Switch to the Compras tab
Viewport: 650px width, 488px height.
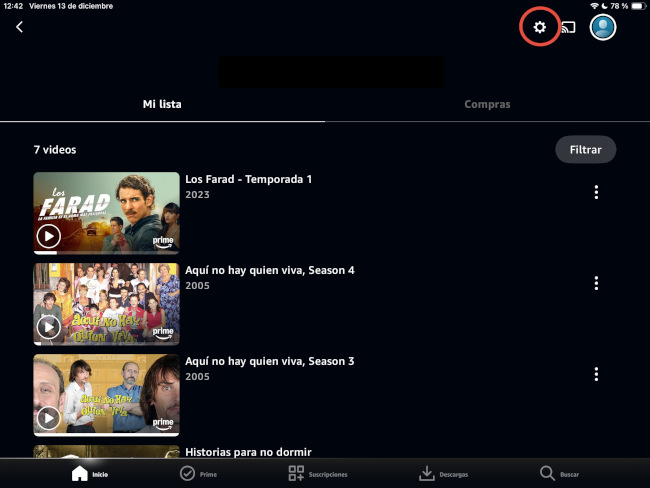tap(487, 104)
